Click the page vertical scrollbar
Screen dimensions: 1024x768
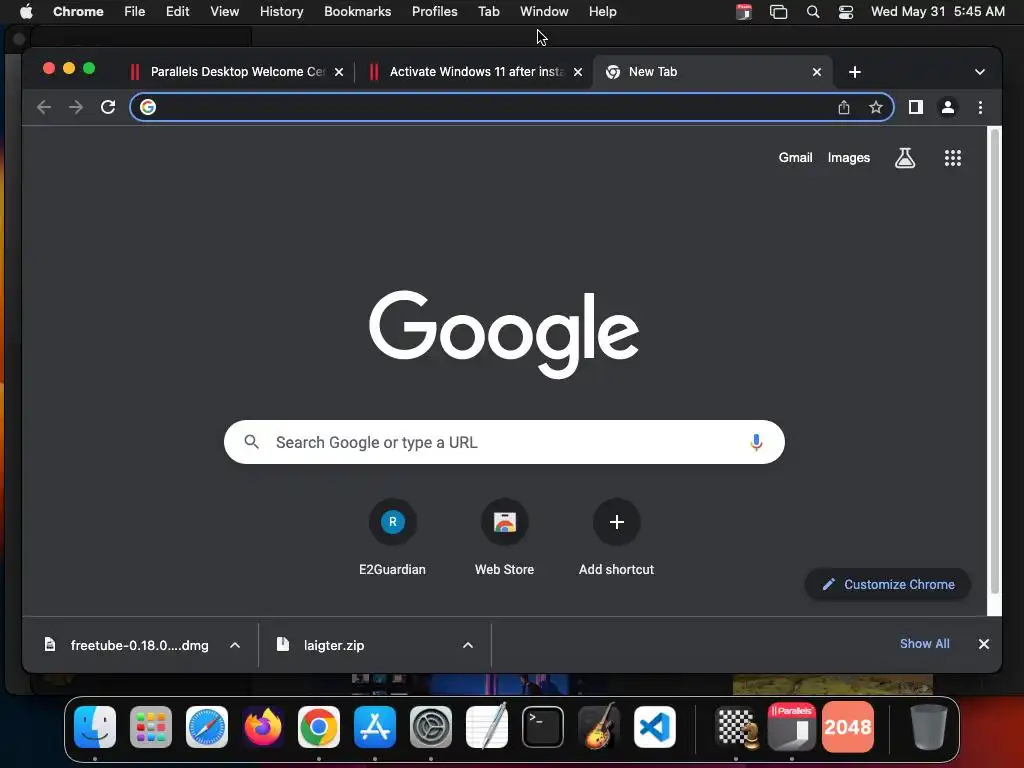click(x=995, y=360)
